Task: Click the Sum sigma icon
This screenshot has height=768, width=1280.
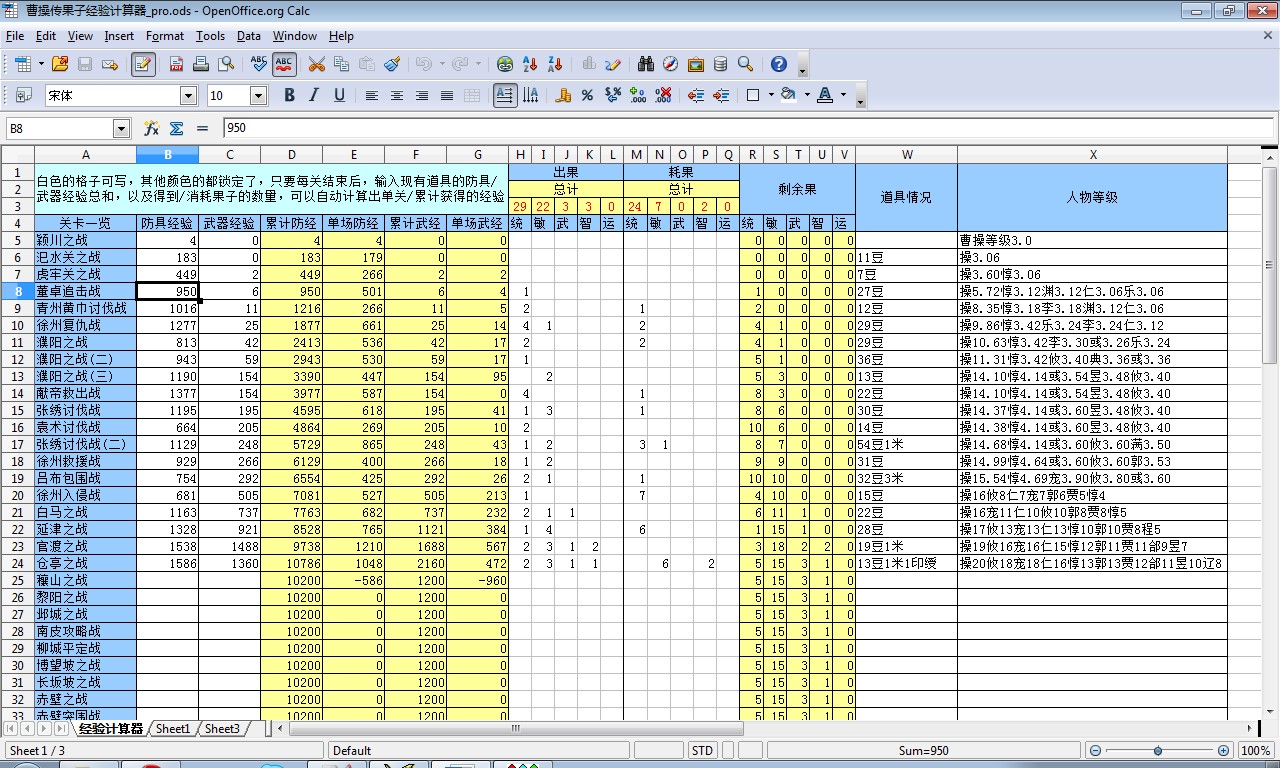Action: pos(176,128)
